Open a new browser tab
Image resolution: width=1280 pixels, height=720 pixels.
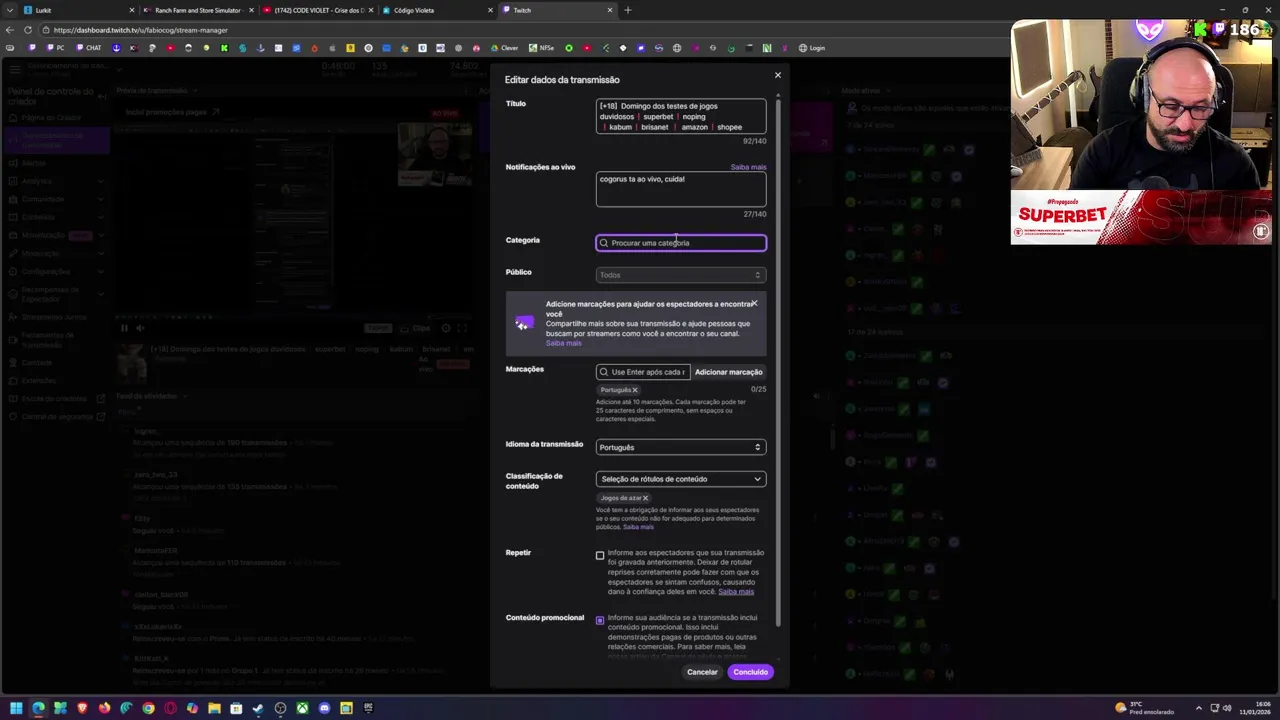point(628,10)
